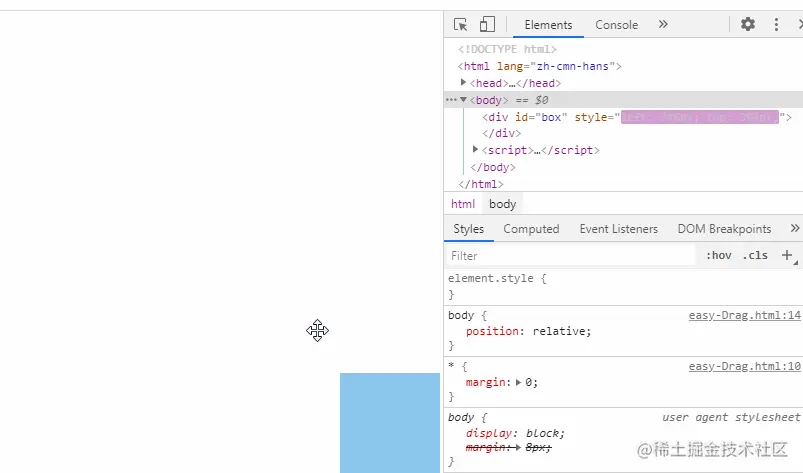
Task: Click the element.style rule block
Action: point(623,286)
